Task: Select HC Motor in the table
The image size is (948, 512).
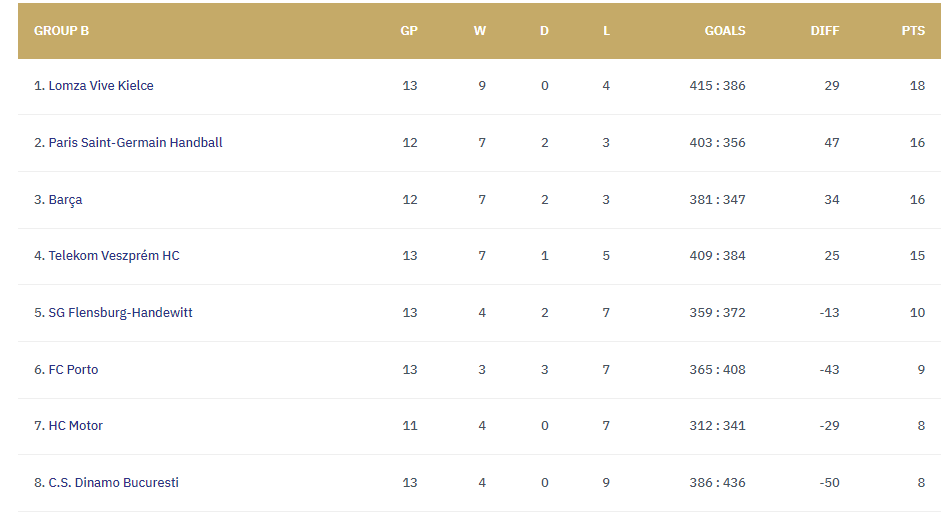Action: [x=75, y=426]
